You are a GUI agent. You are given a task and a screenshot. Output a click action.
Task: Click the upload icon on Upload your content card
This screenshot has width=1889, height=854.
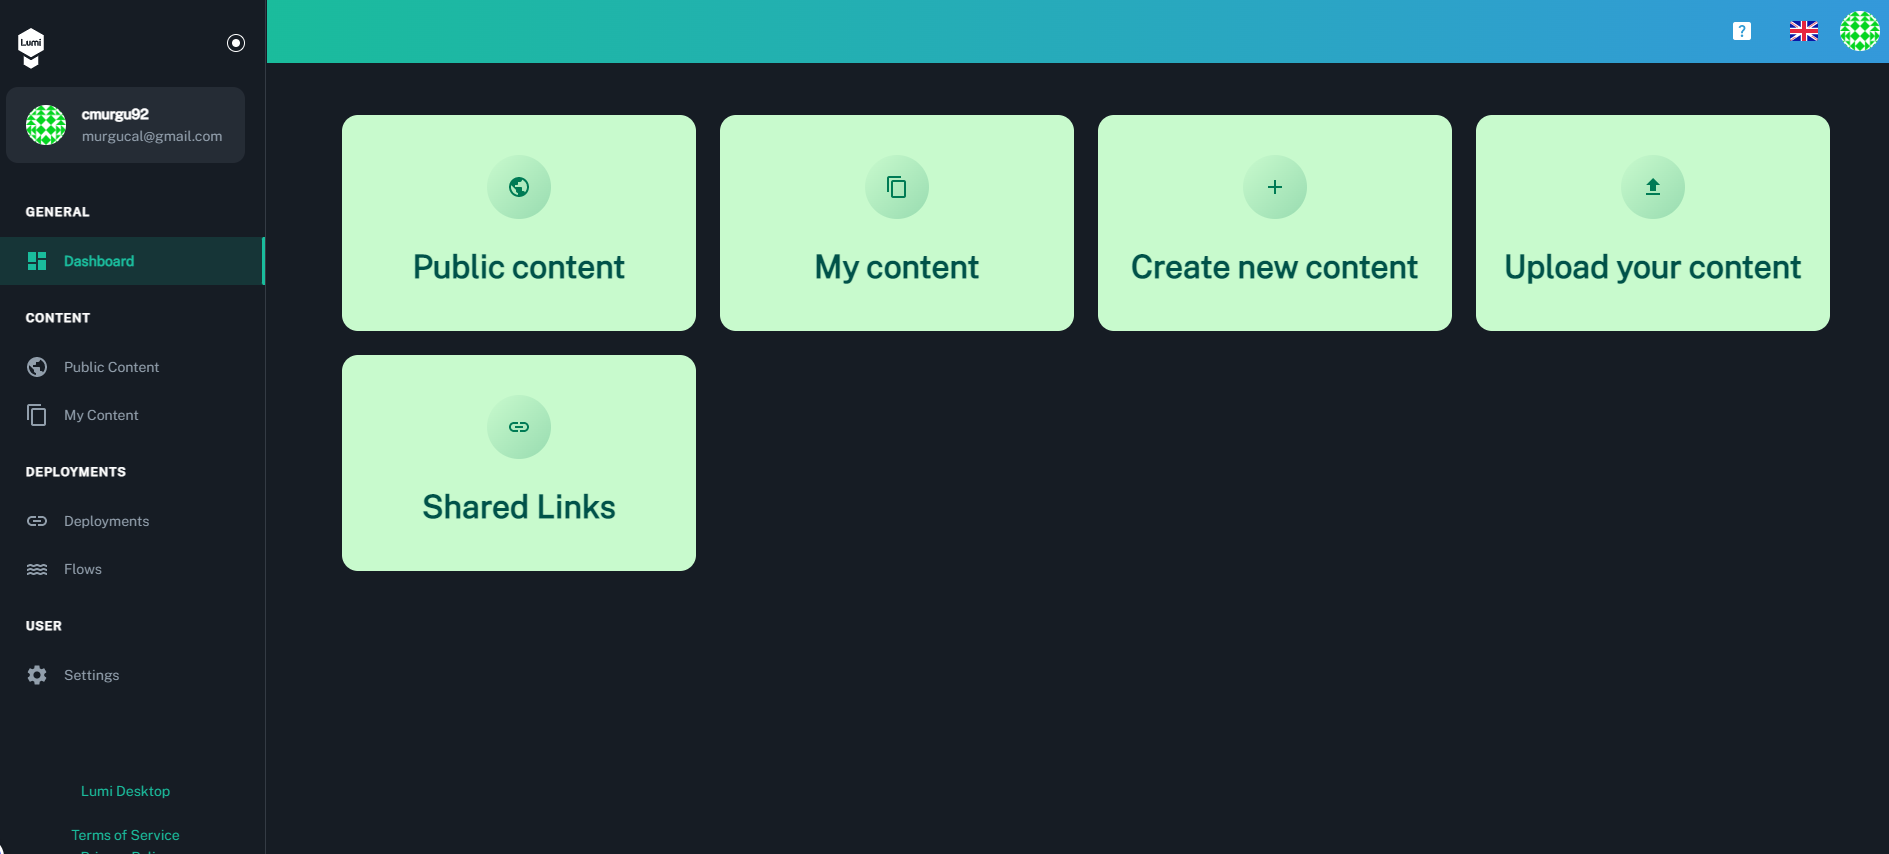point(1652,187)
